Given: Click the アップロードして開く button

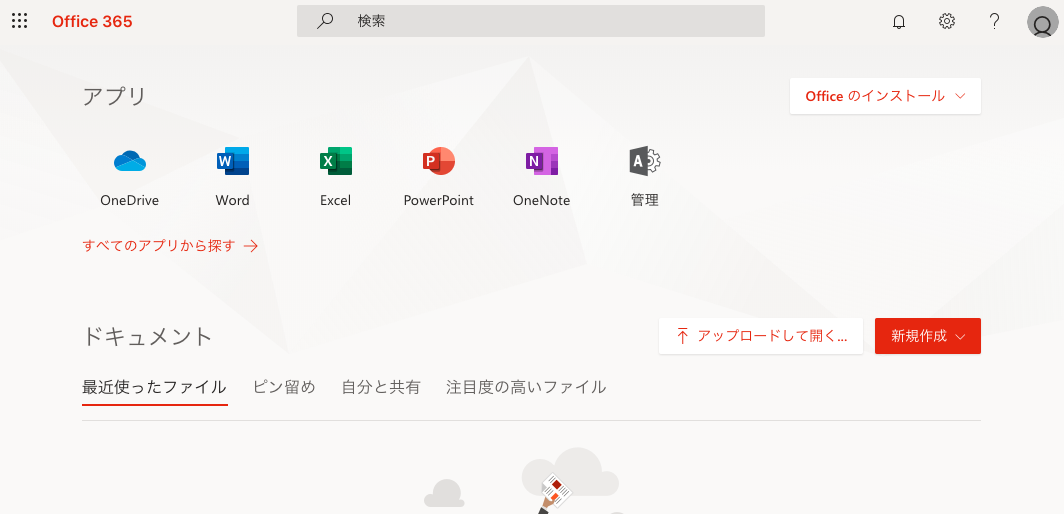Looking at the screenshot, I should click(761, 336).
